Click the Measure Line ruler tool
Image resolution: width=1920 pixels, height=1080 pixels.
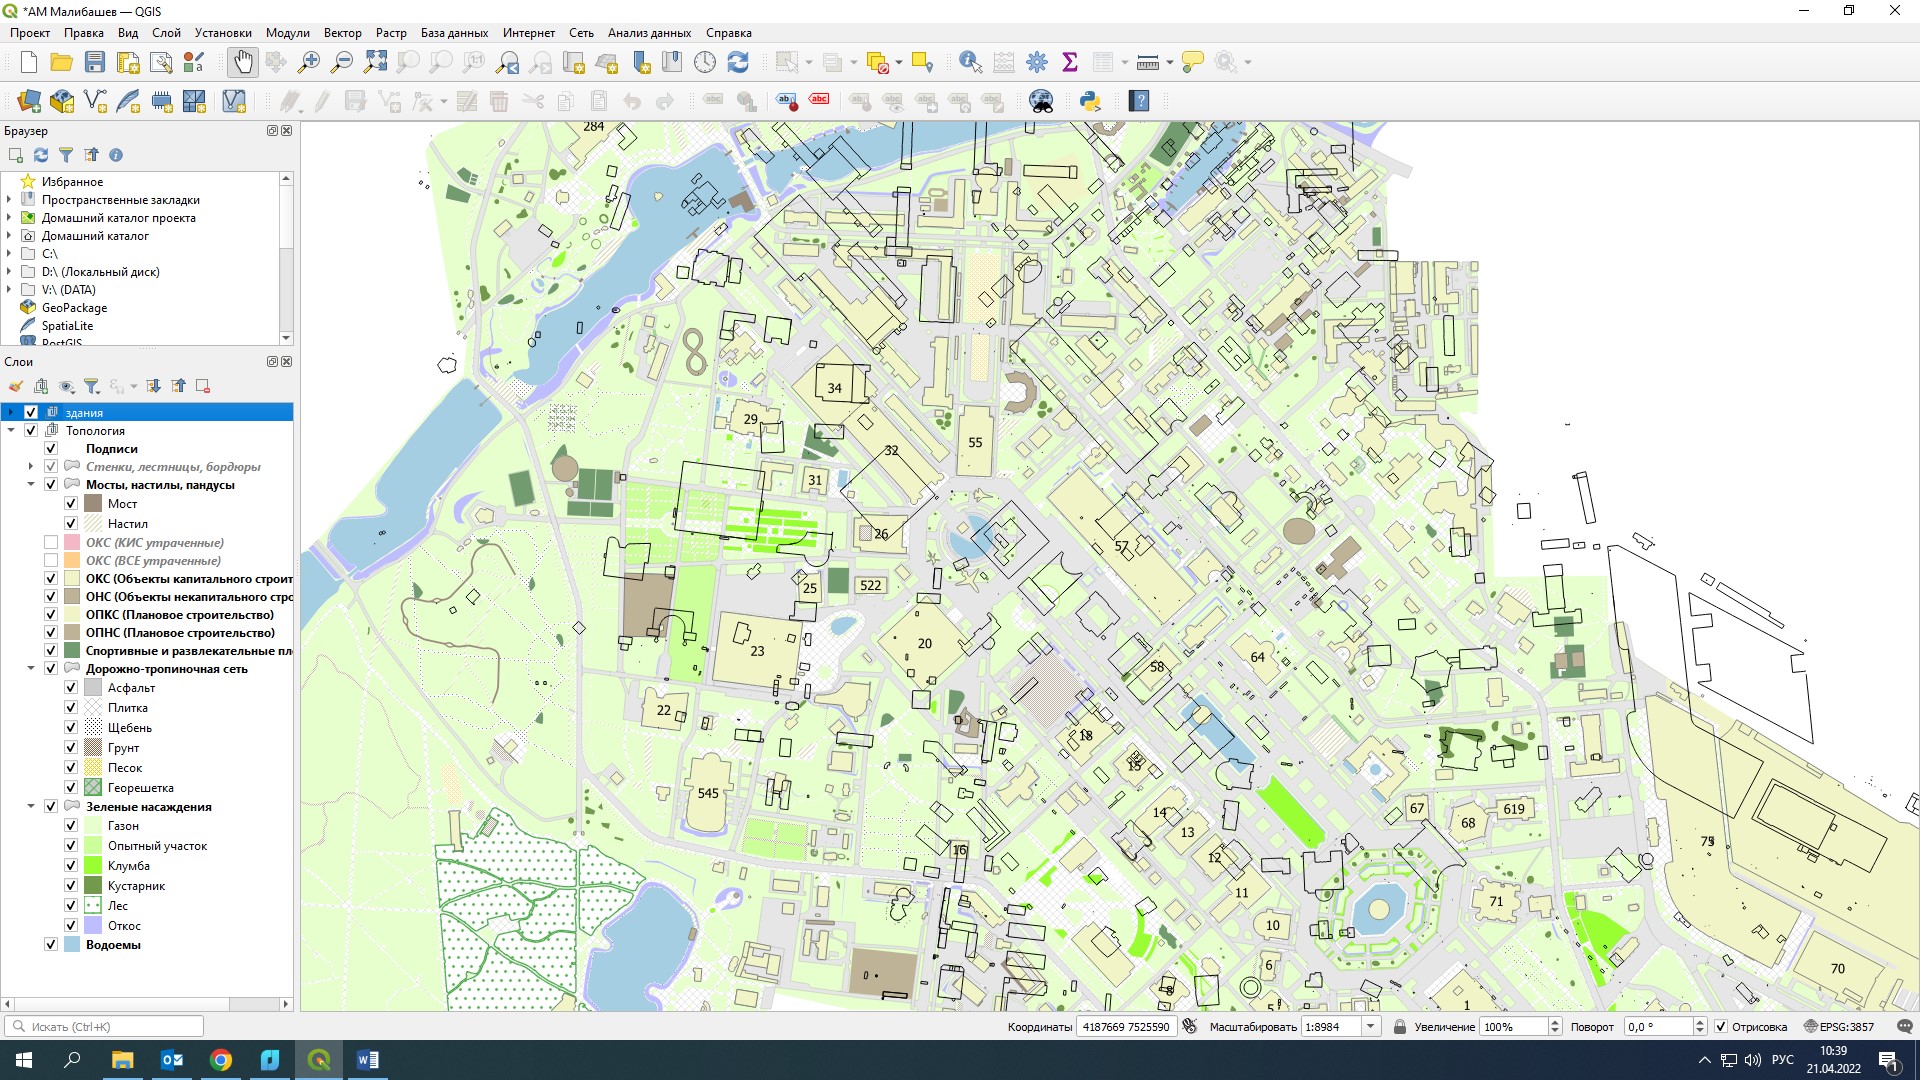point(1147,62)
